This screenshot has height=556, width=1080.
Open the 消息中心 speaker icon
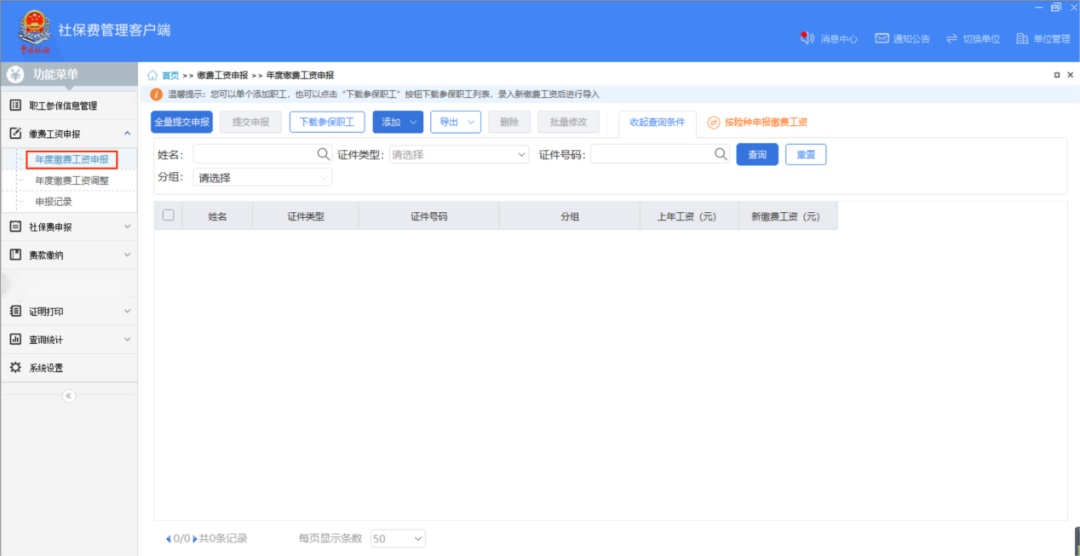[x=807, y=38]
